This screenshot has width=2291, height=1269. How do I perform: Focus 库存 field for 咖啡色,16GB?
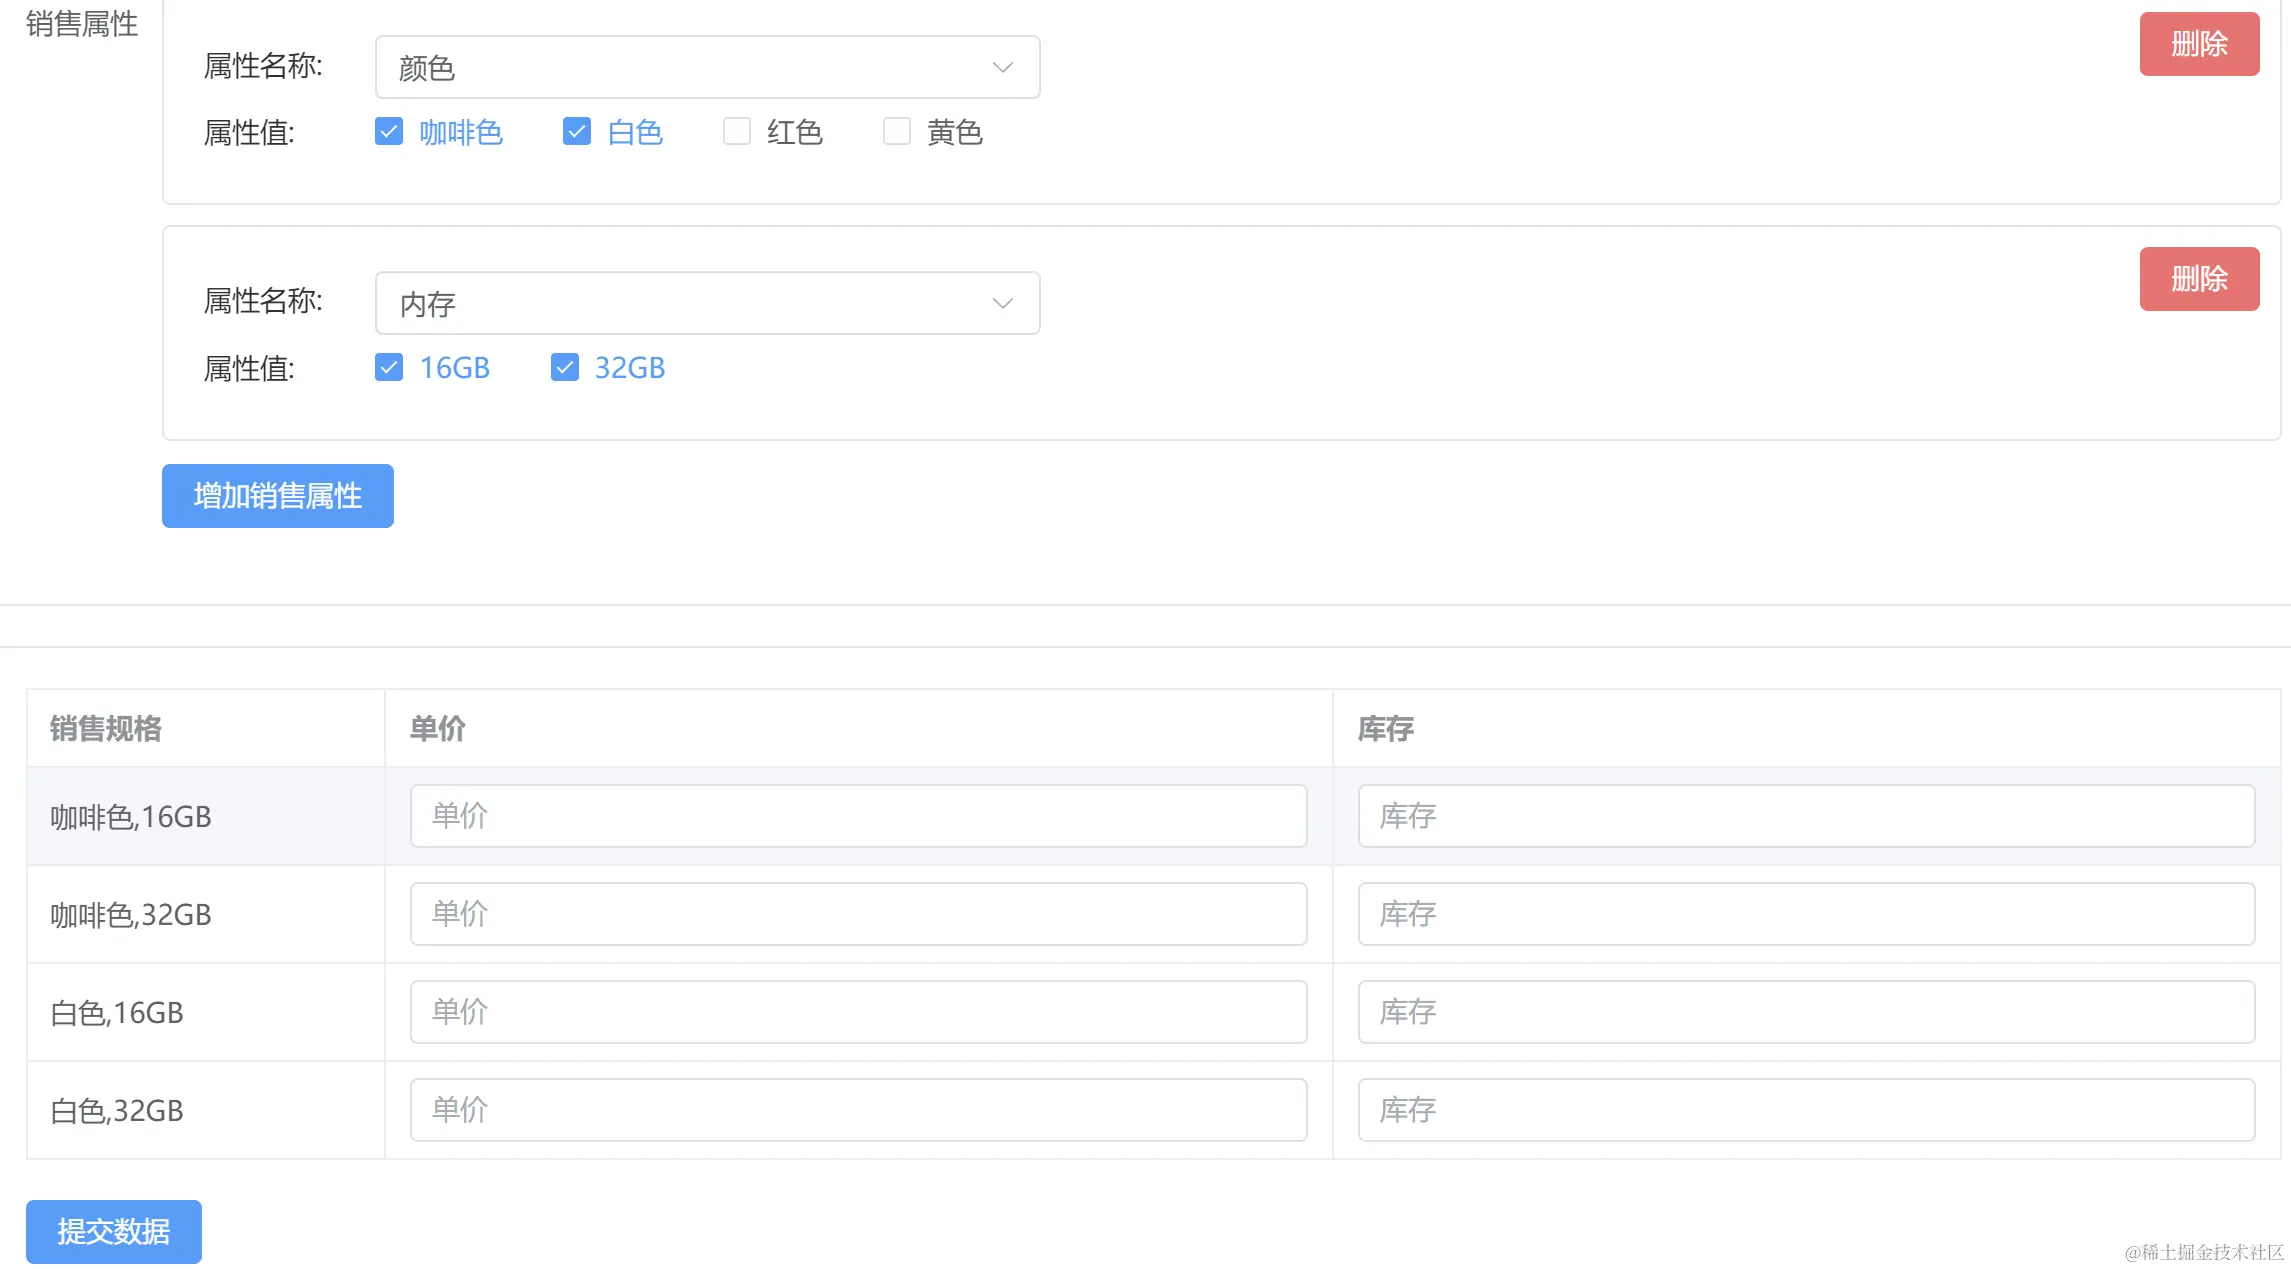pyautogui.click(x=1806, y=816)
